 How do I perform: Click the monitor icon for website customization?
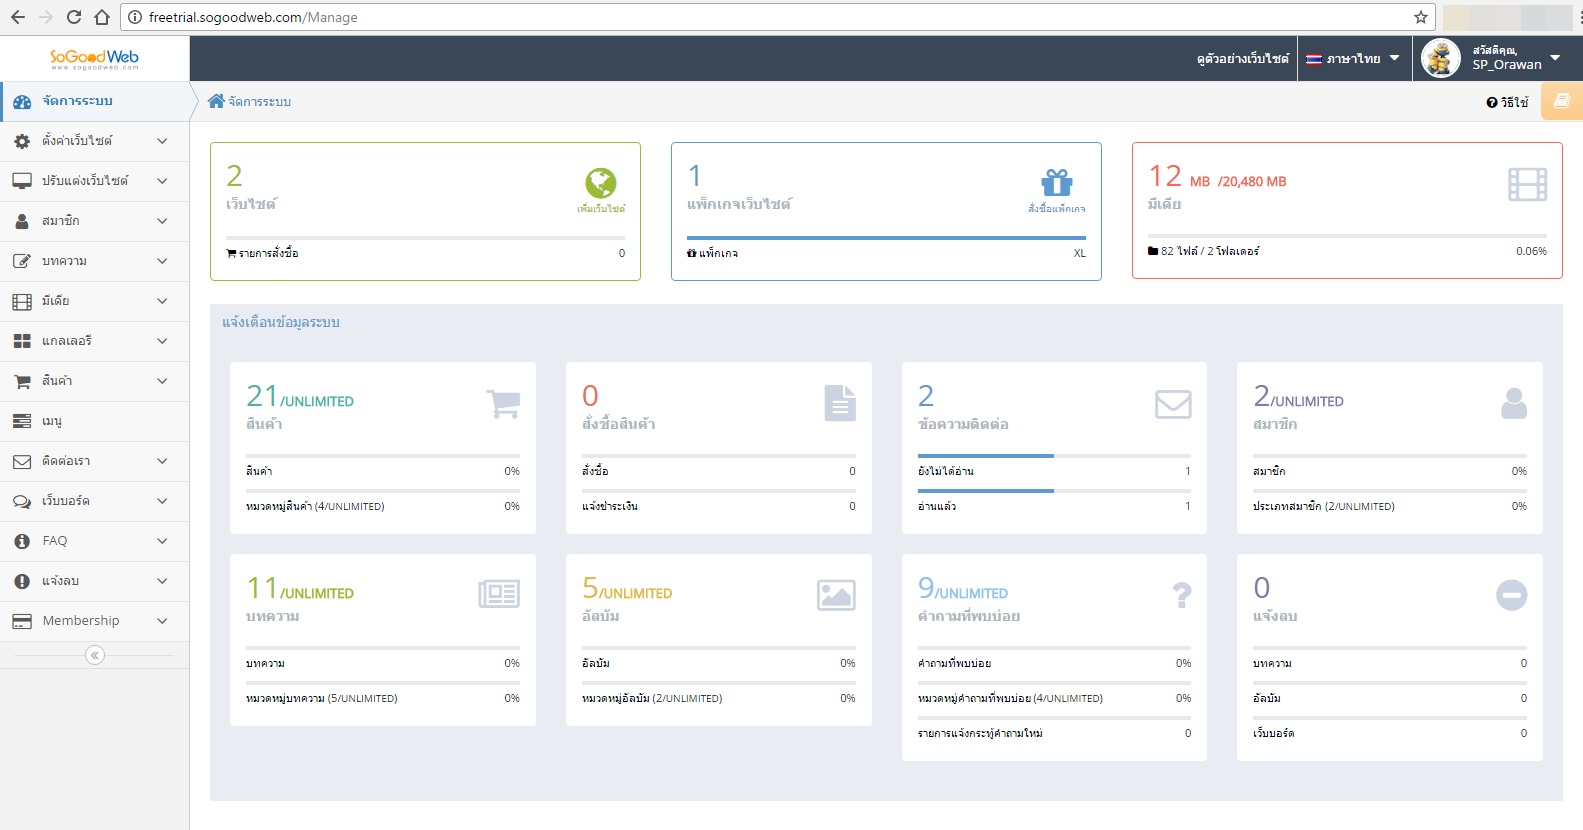pyautogui.click(x=22, y=181)
